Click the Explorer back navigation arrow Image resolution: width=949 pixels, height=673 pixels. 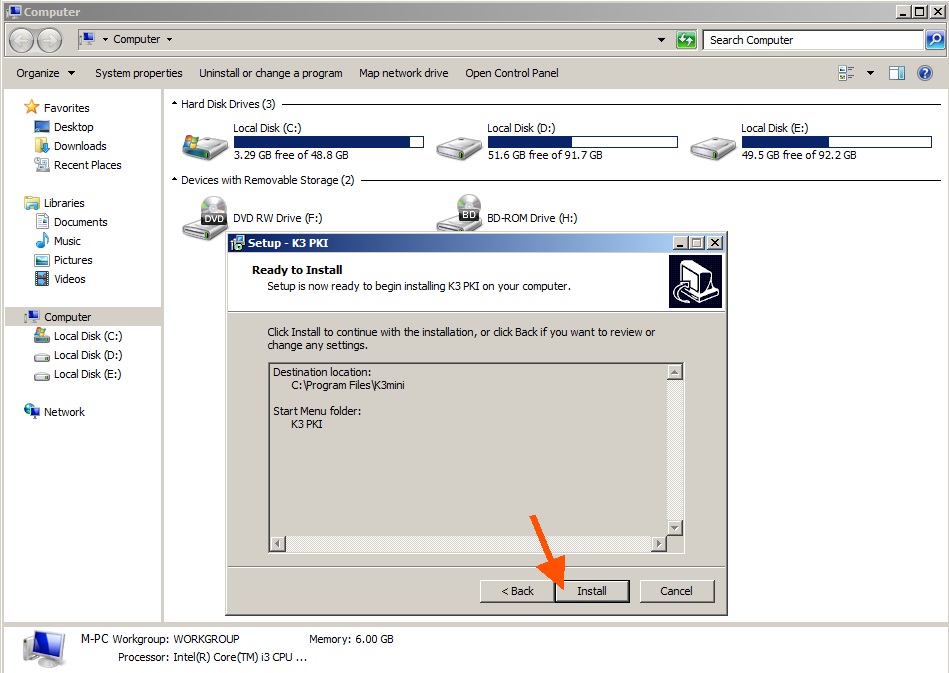[22, 41]
